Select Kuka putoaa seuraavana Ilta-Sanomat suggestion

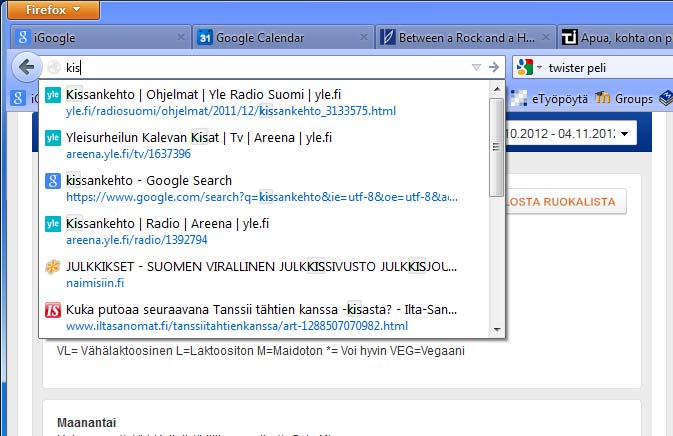(x=264, y=317)
